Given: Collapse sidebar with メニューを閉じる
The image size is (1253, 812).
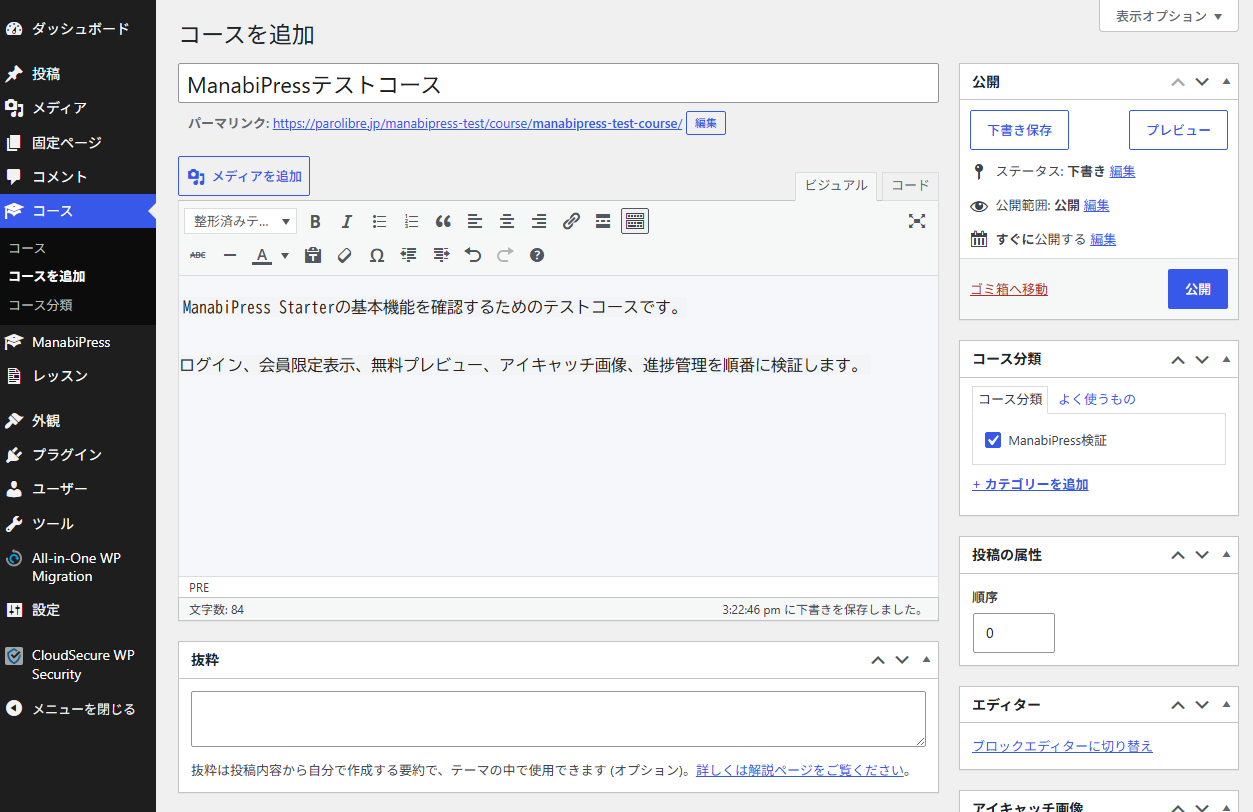Looking at the screenshot, I should 78,709.
